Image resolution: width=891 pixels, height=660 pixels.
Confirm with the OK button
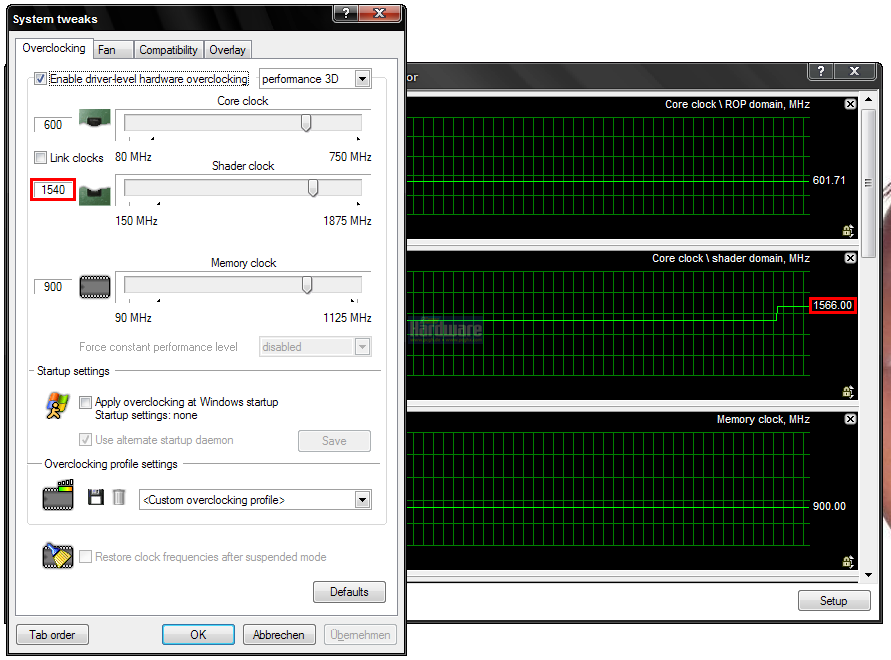click(x=198, y=634)
